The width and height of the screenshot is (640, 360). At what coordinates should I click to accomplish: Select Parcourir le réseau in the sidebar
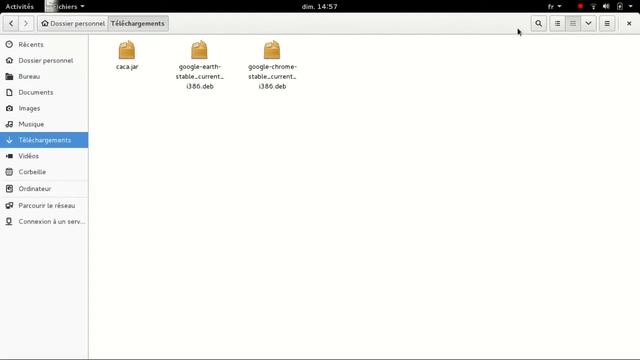44,205
